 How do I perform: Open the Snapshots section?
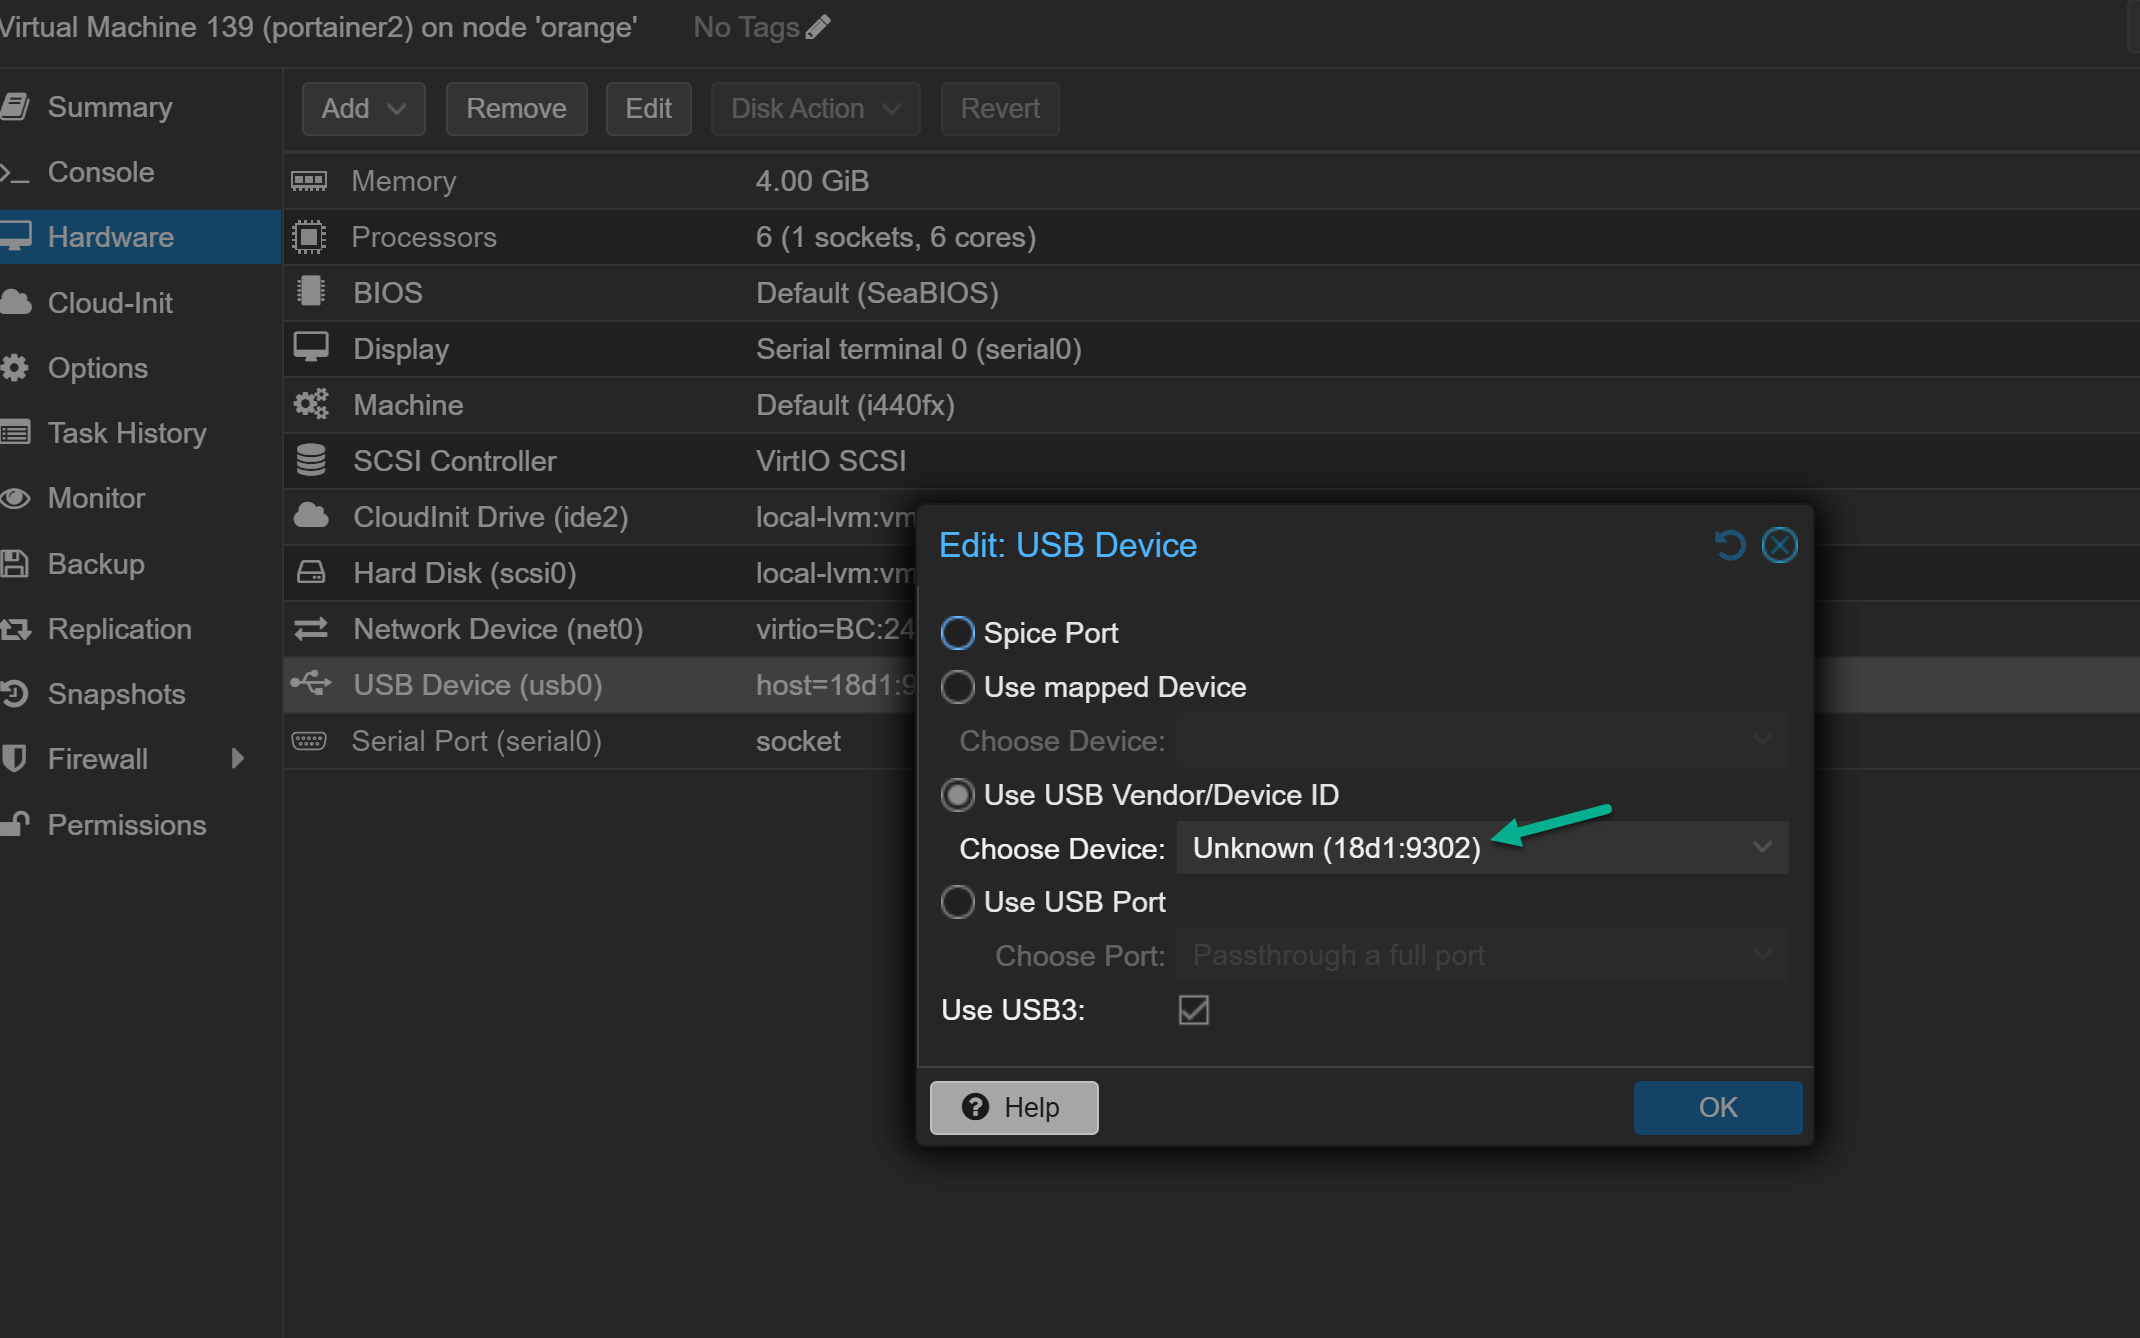pos(116,694)
